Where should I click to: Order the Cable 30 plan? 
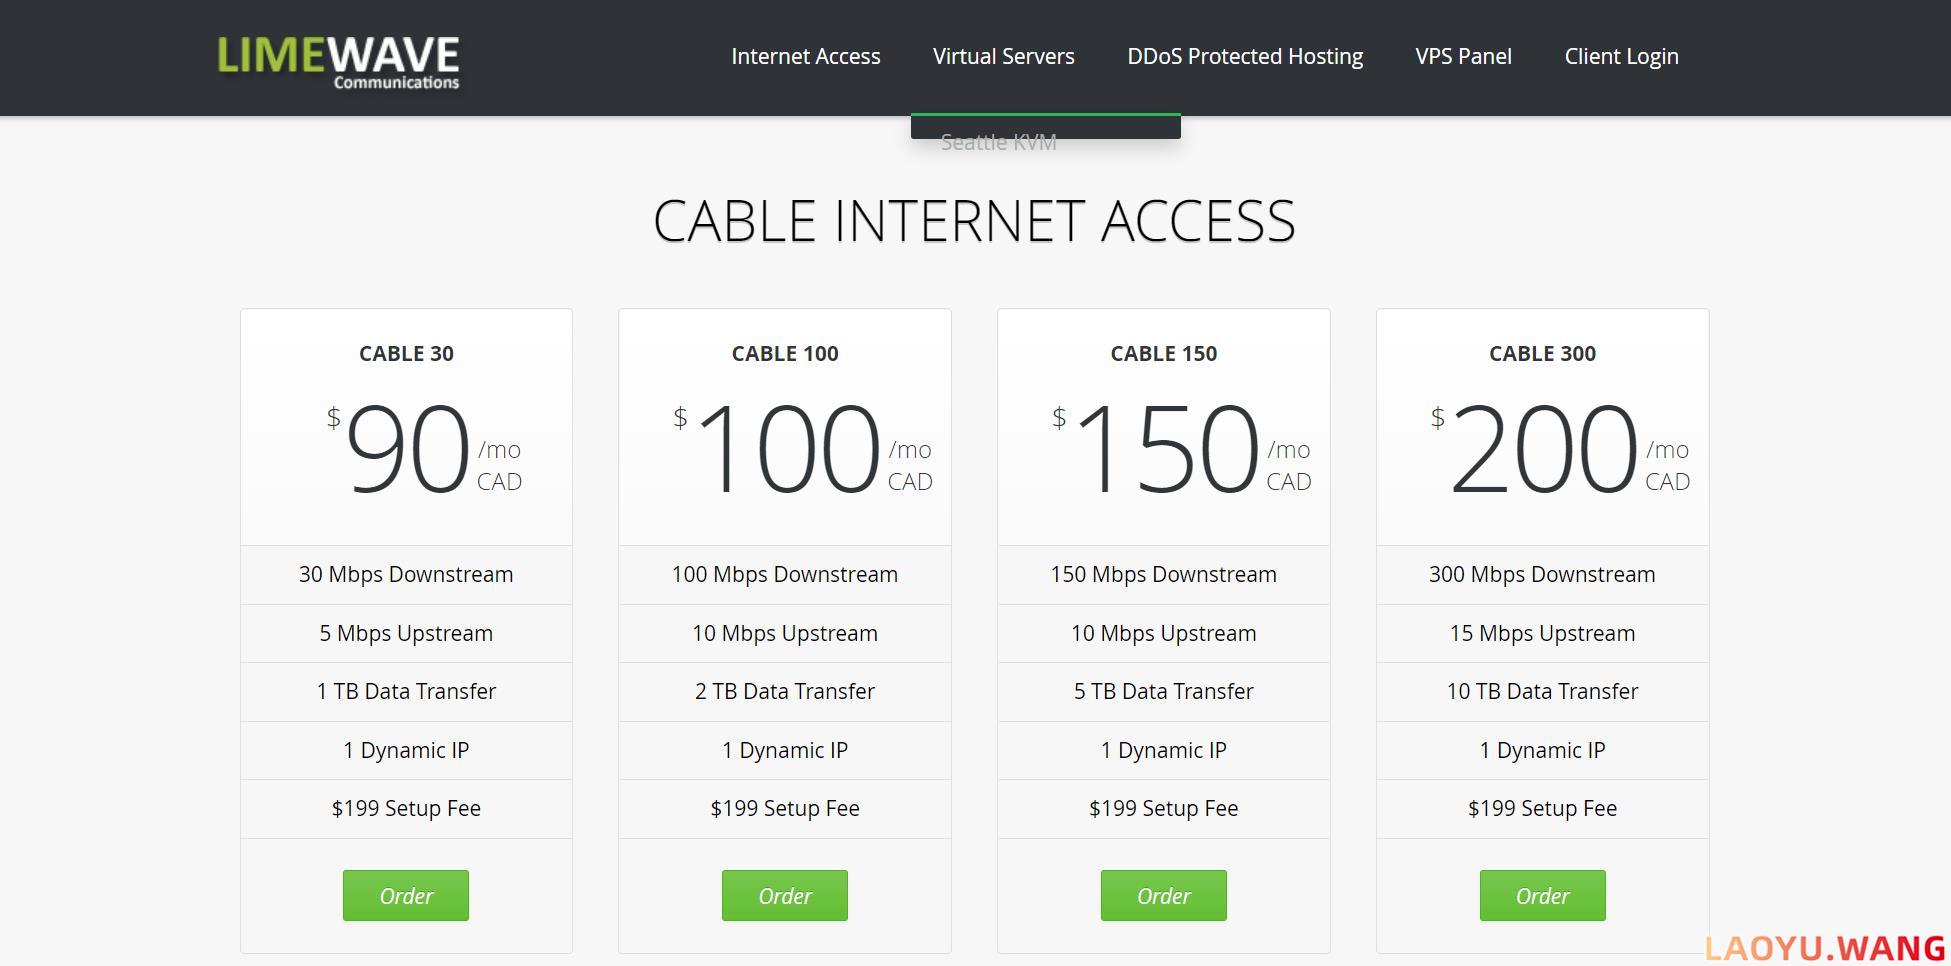point(406,895)
